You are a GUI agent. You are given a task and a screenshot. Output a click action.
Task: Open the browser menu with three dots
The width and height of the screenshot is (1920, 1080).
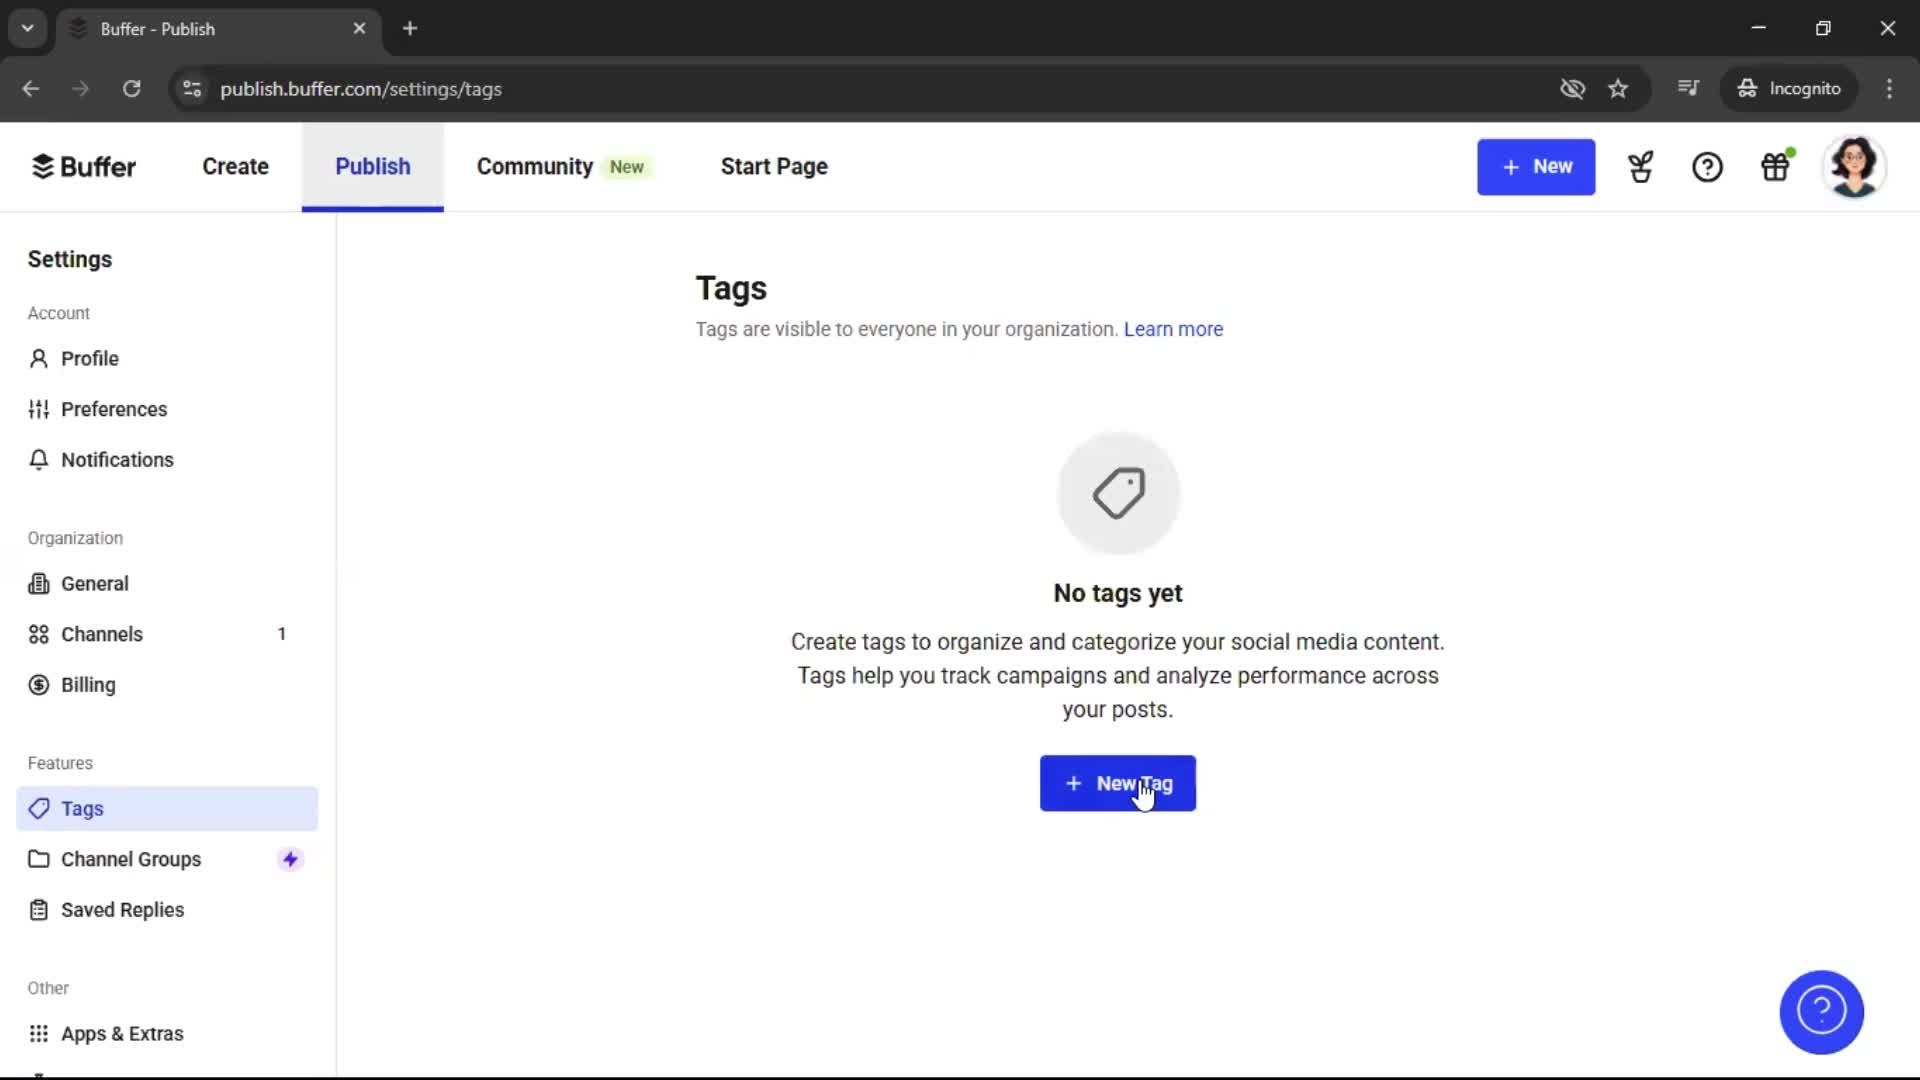point(1890,89)
